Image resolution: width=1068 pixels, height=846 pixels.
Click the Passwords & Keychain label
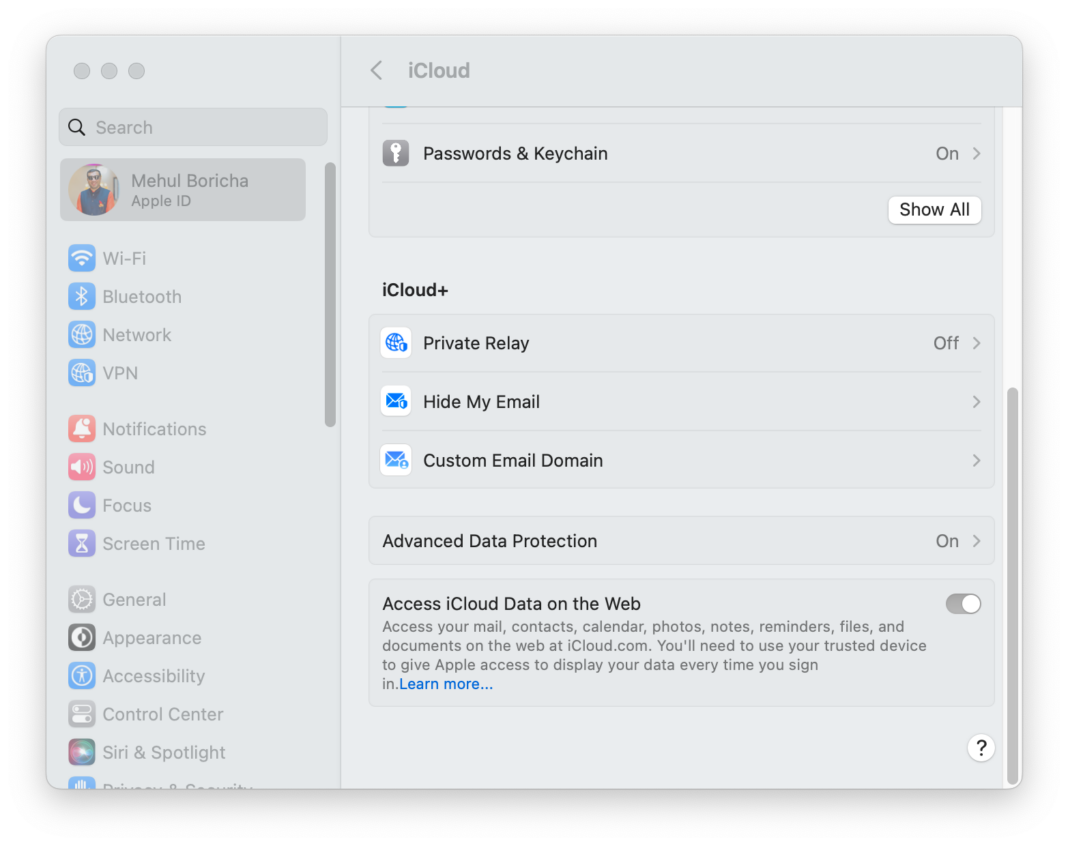click(x=515, y=153)
